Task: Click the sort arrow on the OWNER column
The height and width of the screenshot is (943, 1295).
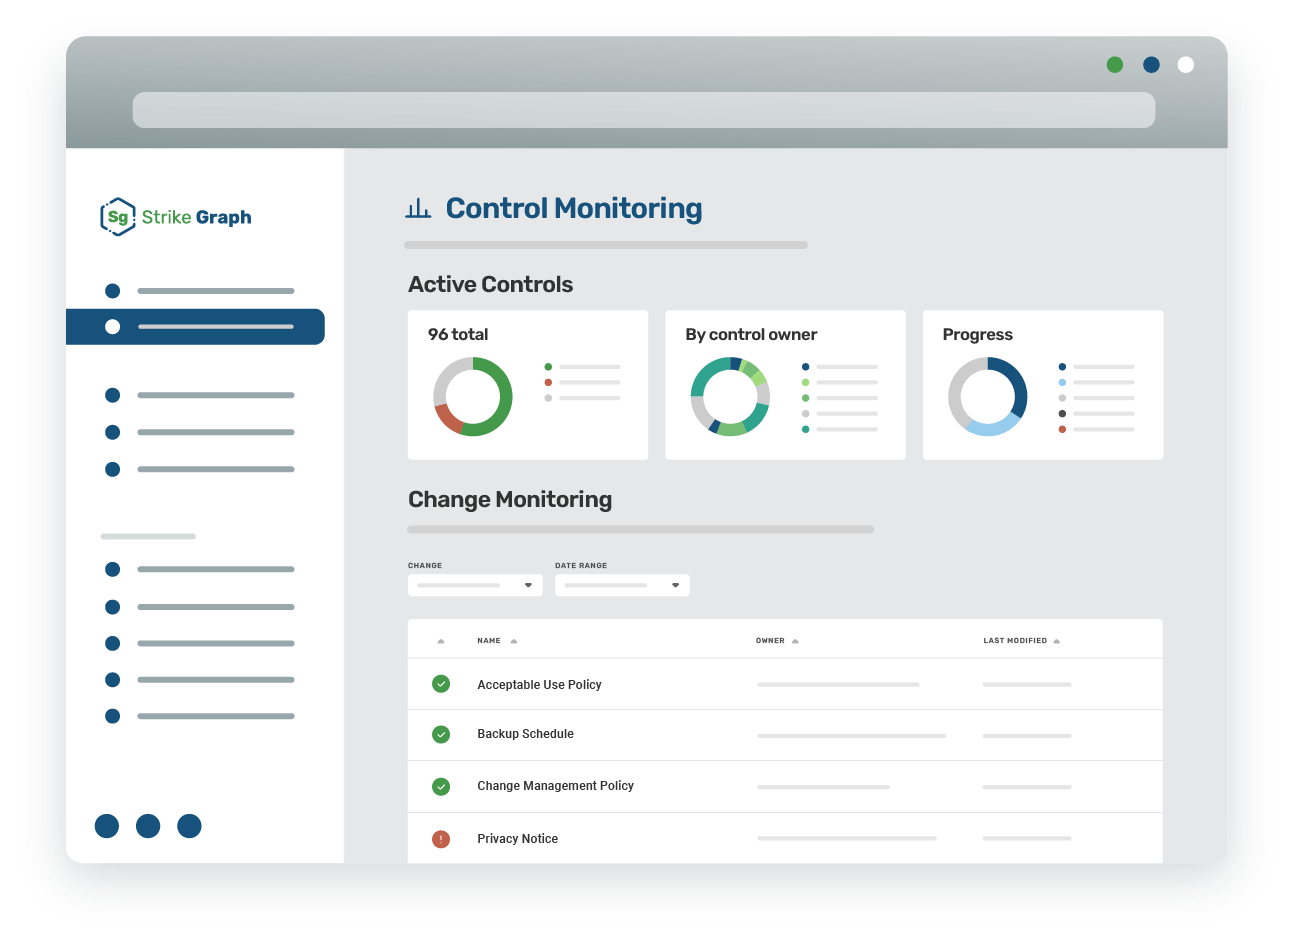Action: pos(794,639)
